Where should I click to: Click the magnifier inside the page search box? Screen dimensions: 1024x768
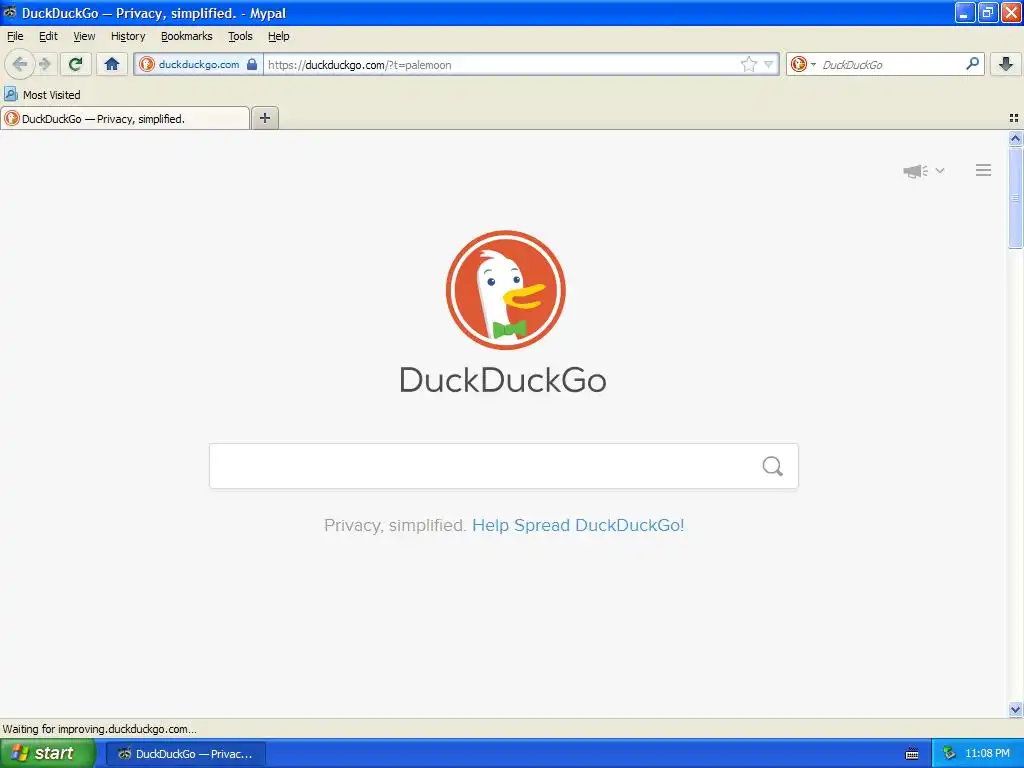tap(773, 466)
